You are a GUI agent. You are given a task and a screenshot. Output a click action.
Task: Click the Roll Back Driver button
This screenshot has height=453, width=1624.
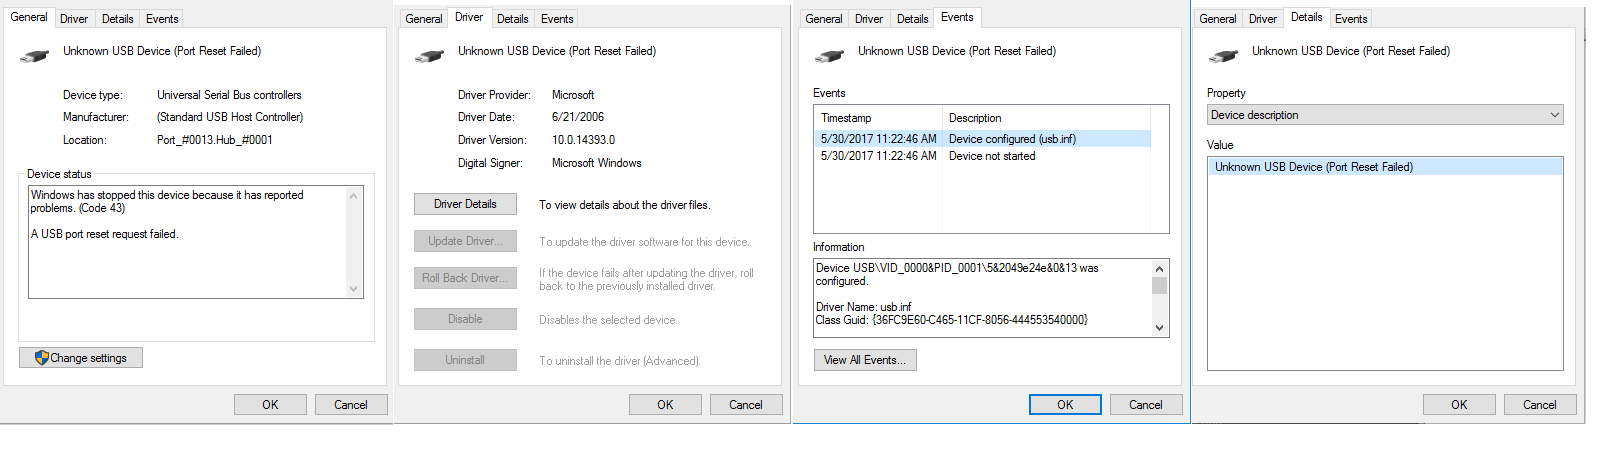pos(465,278)
